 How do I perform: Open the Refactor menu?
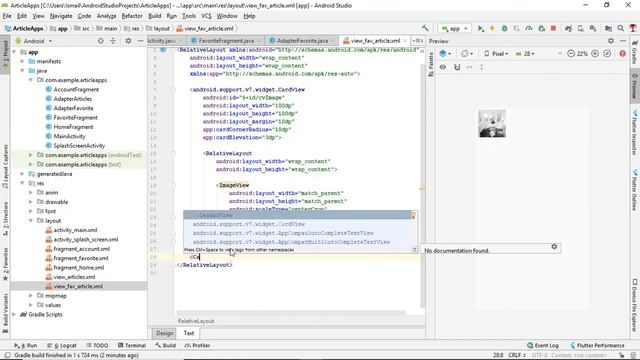[132, 16]
